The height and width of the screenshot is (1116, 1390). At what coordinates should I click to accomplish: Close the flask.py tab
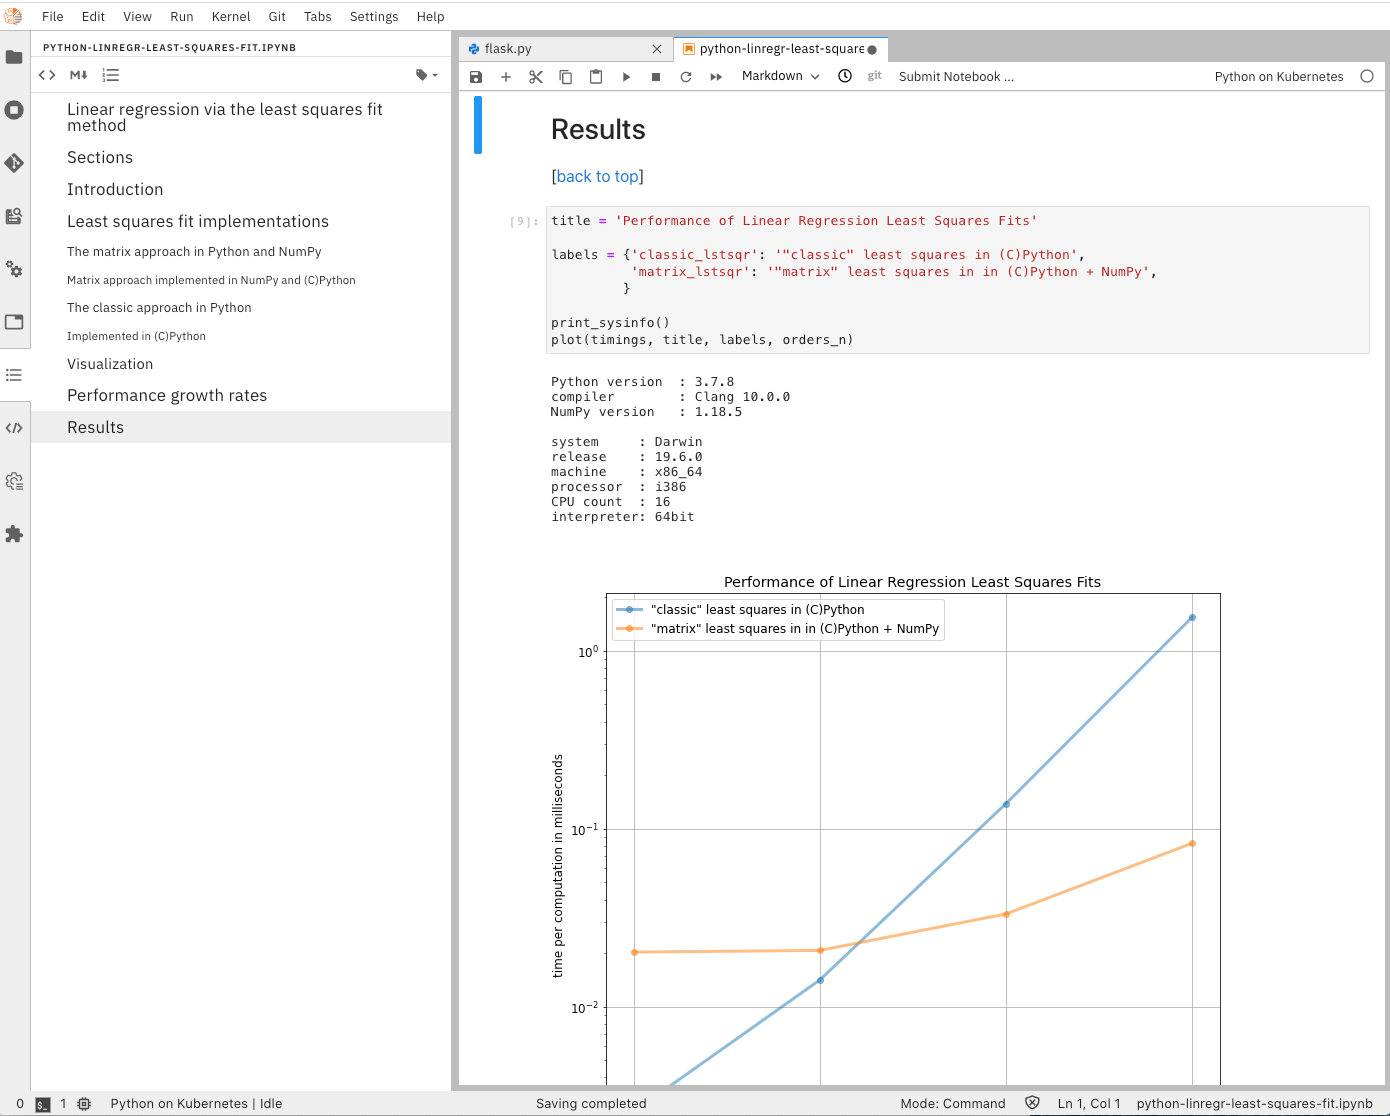(657, 49)
